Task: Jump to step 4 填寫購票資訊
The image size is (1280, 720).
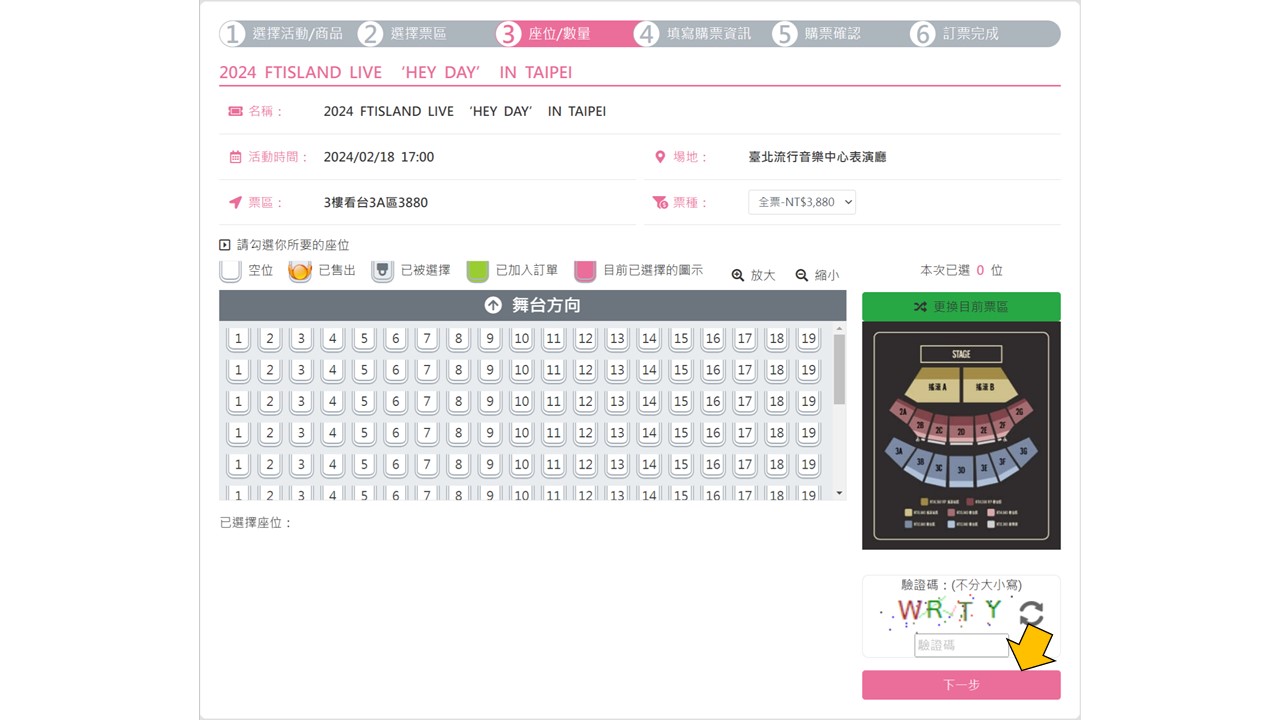Action: [694, 34]
